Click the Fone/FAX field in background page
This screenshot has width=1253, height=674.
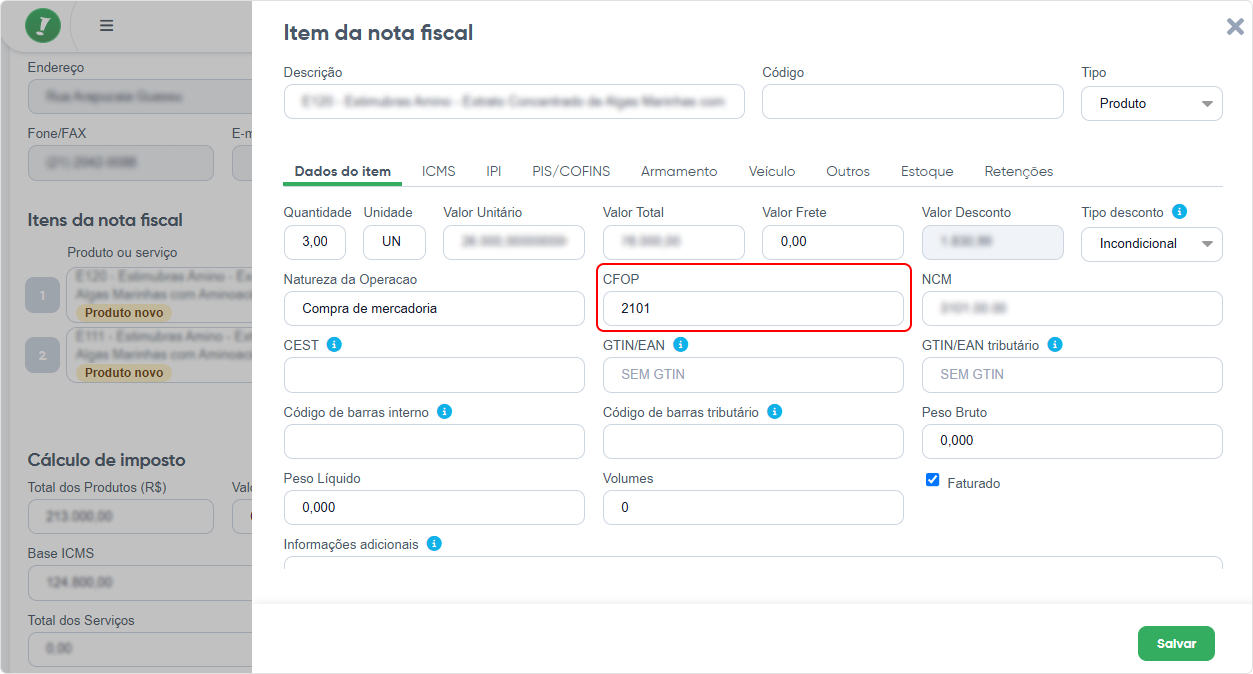pyautogui.click(x=121, y=163)
